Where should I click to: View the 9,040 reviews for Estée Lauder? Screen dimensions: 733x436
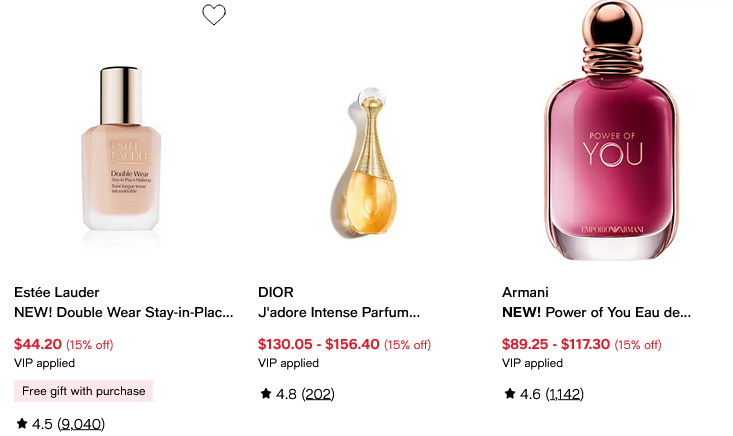pyautogui.click(x=81, y=424)
